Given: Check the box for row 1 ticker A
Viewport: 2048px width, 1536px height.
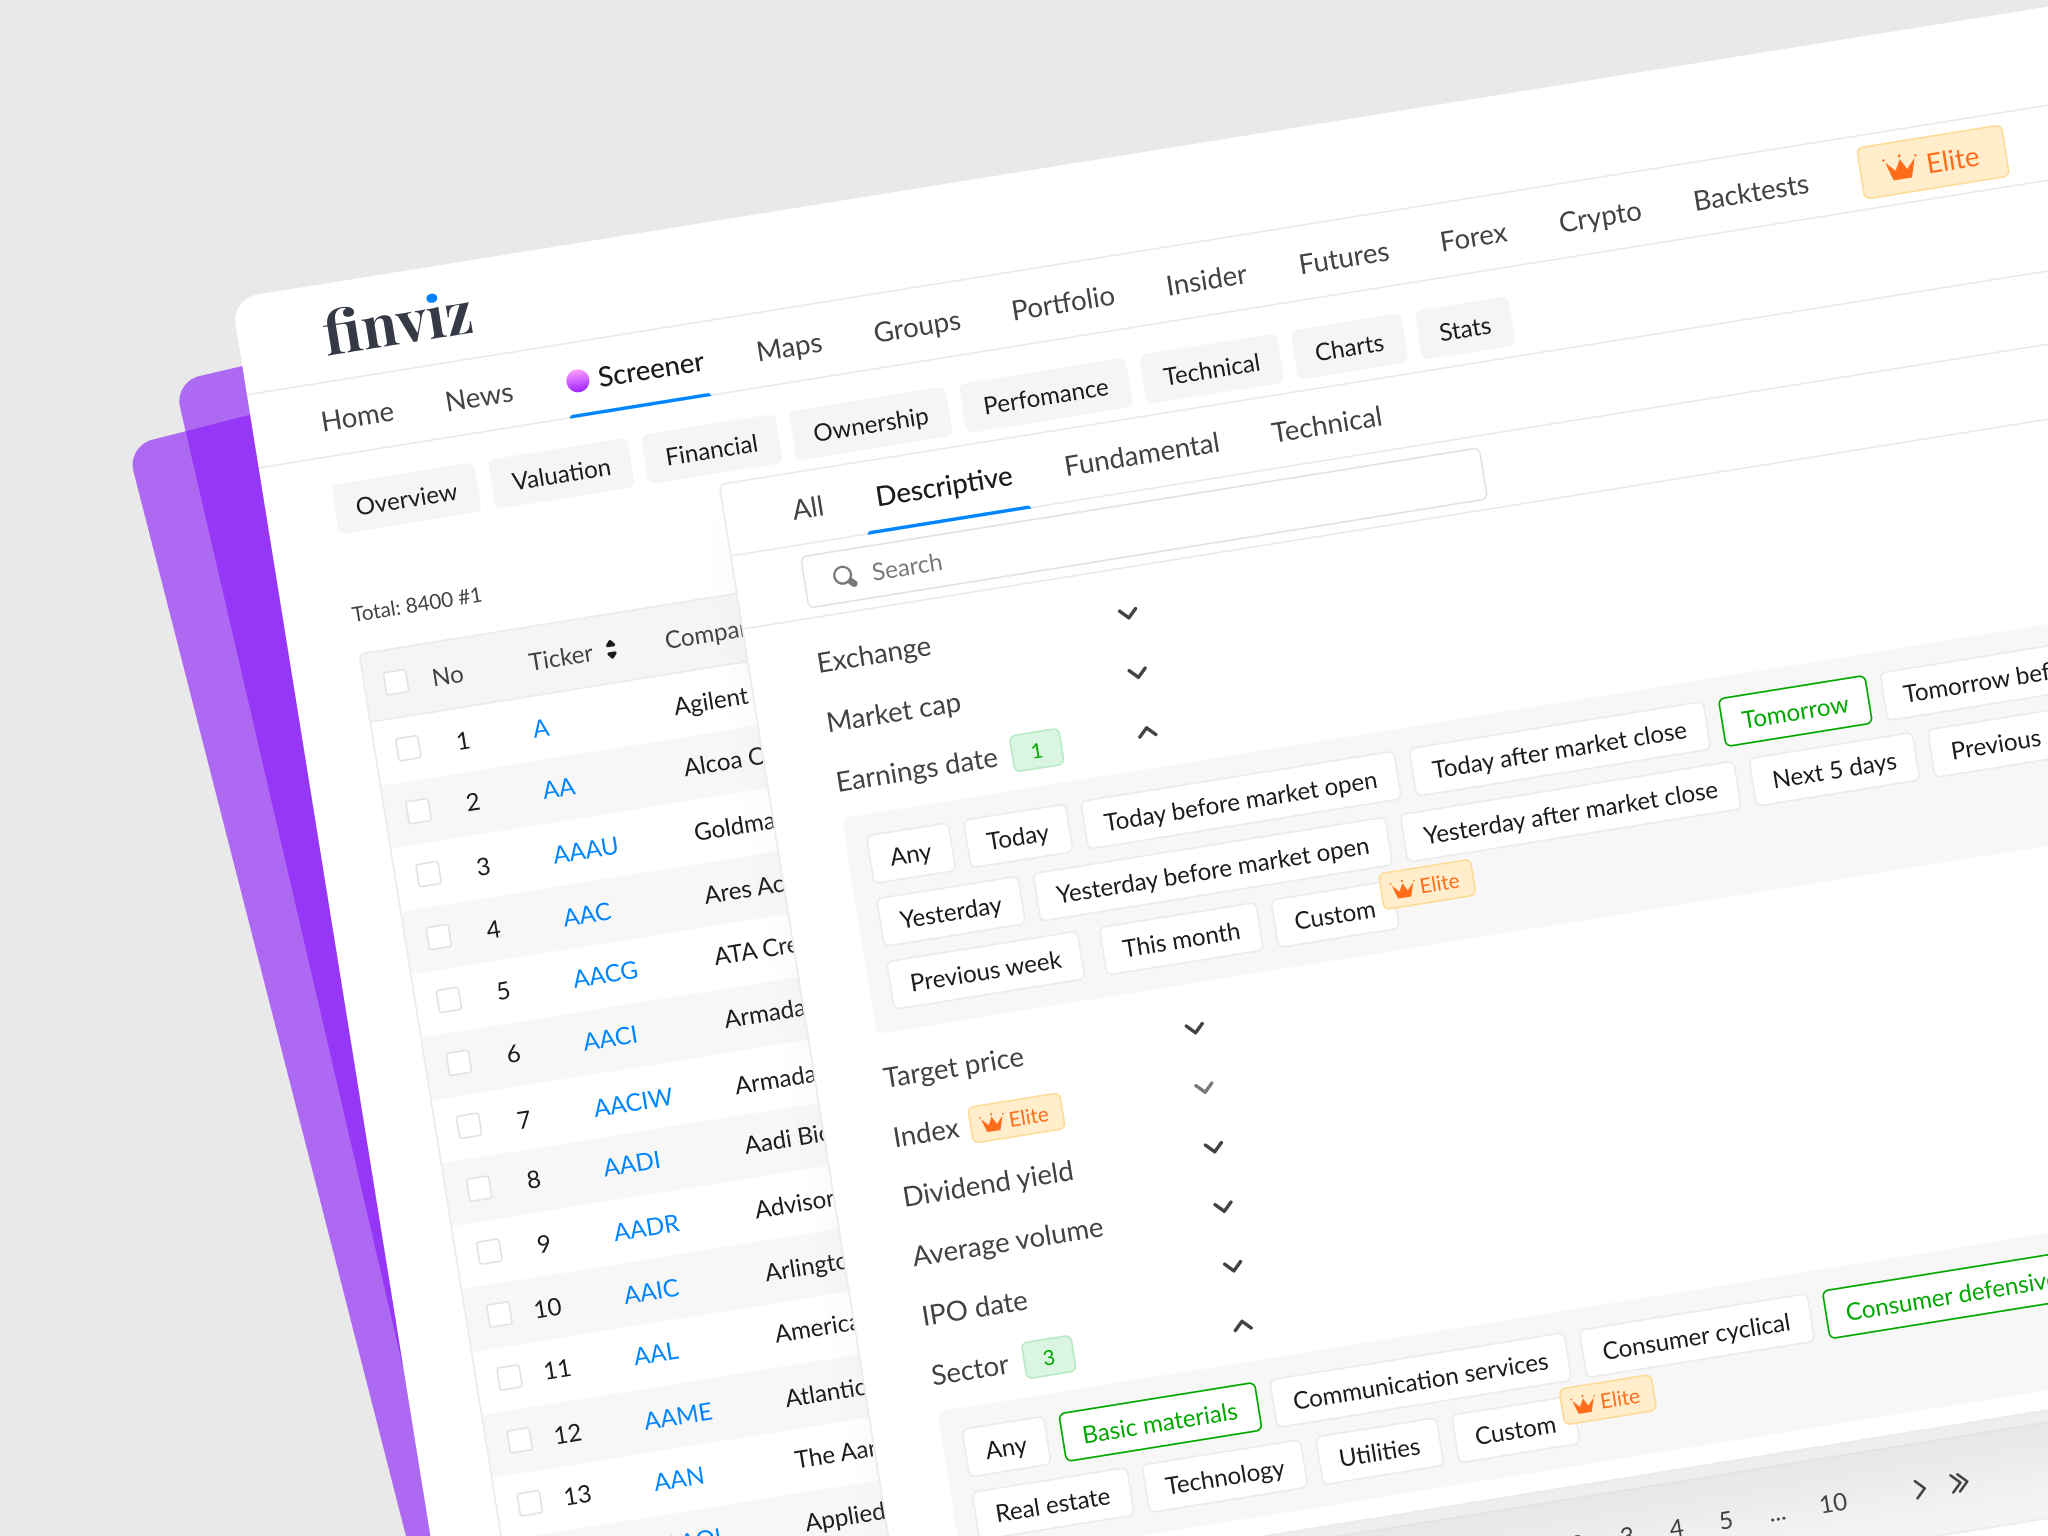Looking at the screenshot, I should pos(408,747).
